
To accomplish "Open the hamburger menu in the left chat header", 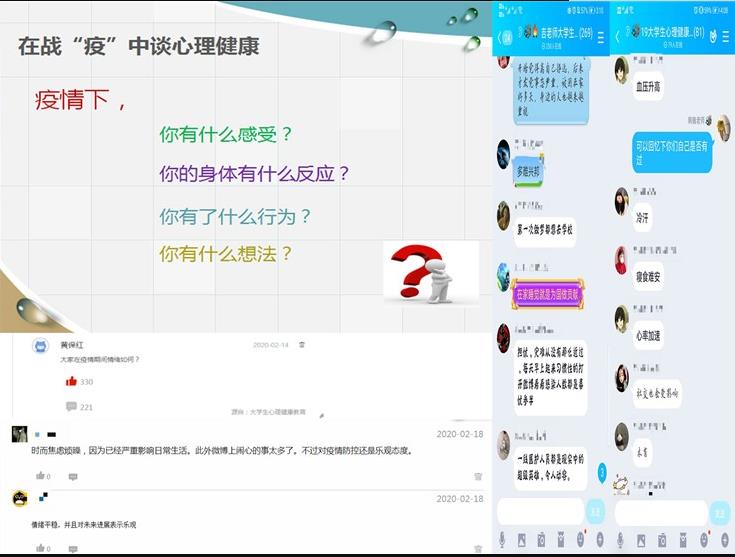I will (601, 36).
